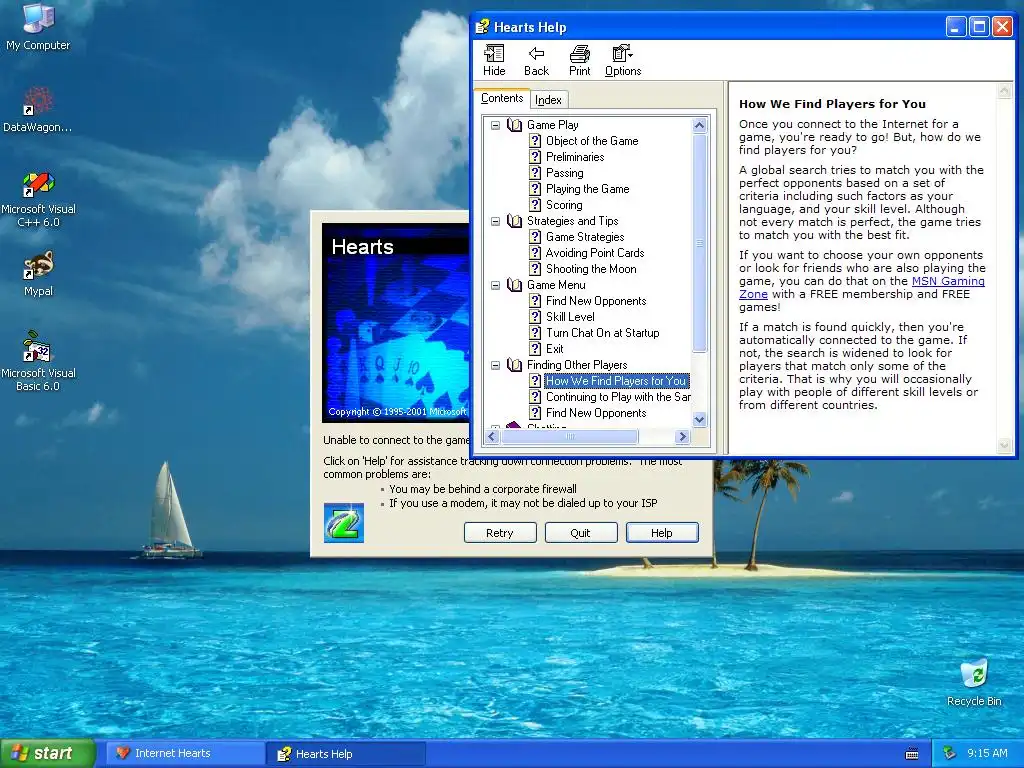Click contents tree horizontal scroll right arrow
Image resolution: width=1024 pixels, height=768 pixels.
pos(682,436)
